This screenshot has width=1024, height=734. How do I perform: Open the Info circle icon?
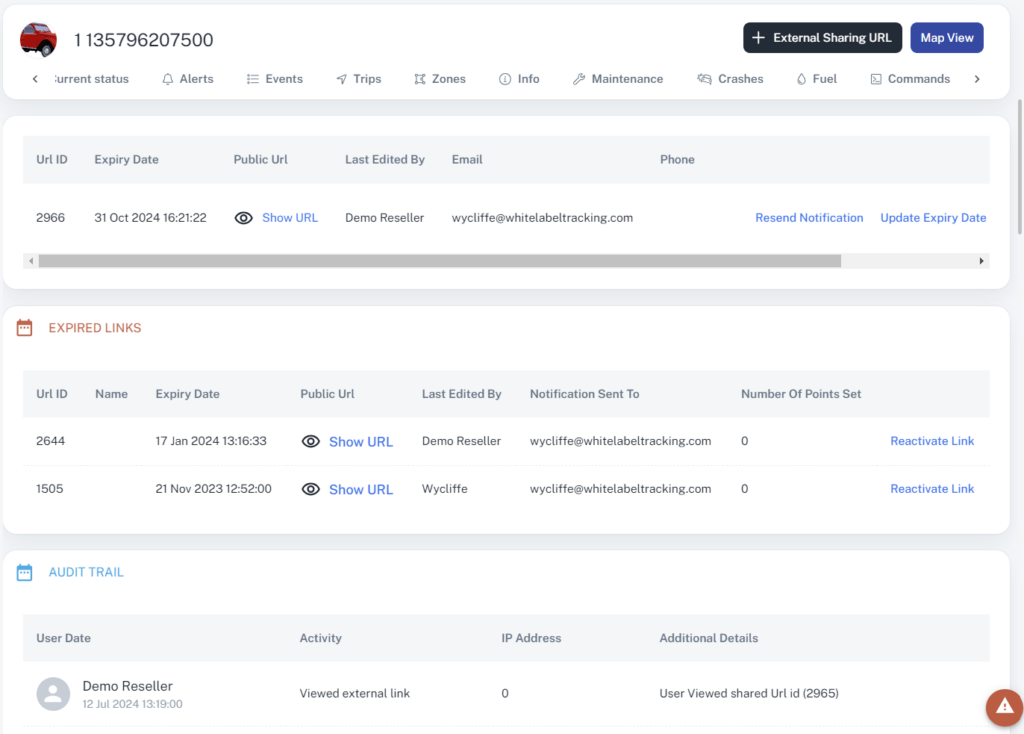coord(503,78)
